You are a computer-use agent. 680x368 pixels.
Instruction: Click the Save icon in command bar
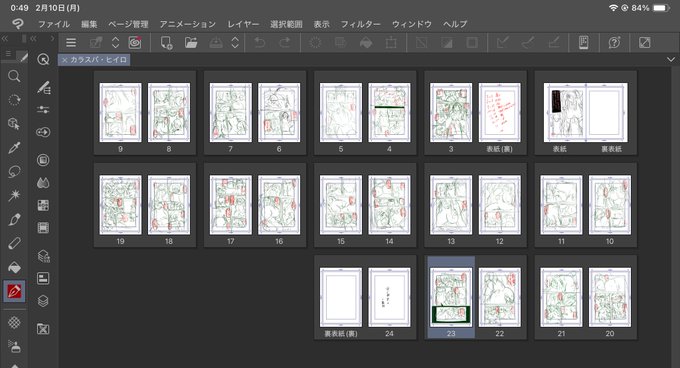pos(216,42)
